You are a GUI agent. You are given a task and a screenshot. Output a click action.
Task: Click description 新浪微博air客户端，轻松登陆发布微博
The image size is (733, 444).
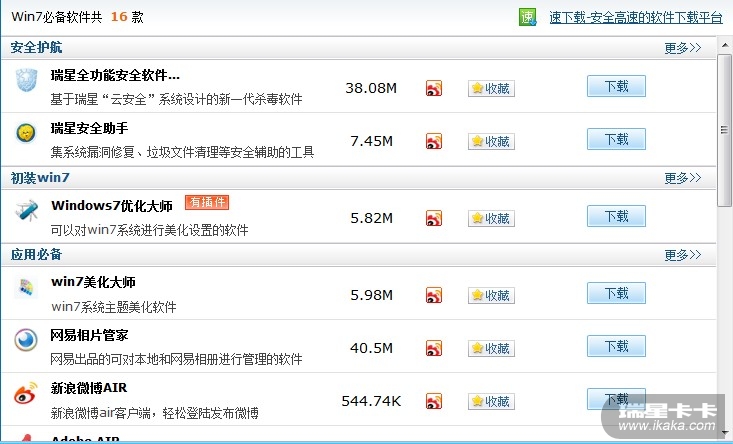155,413
